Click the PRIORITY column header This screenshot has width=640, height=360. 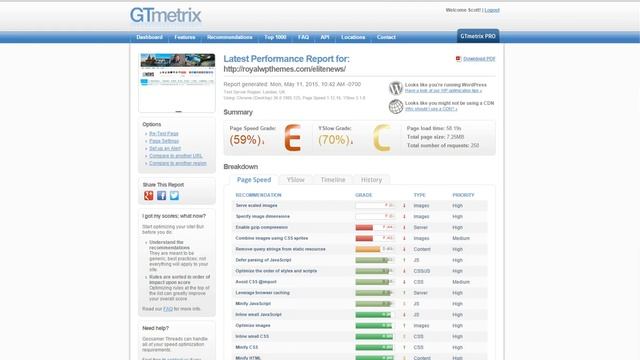[463, 195]
